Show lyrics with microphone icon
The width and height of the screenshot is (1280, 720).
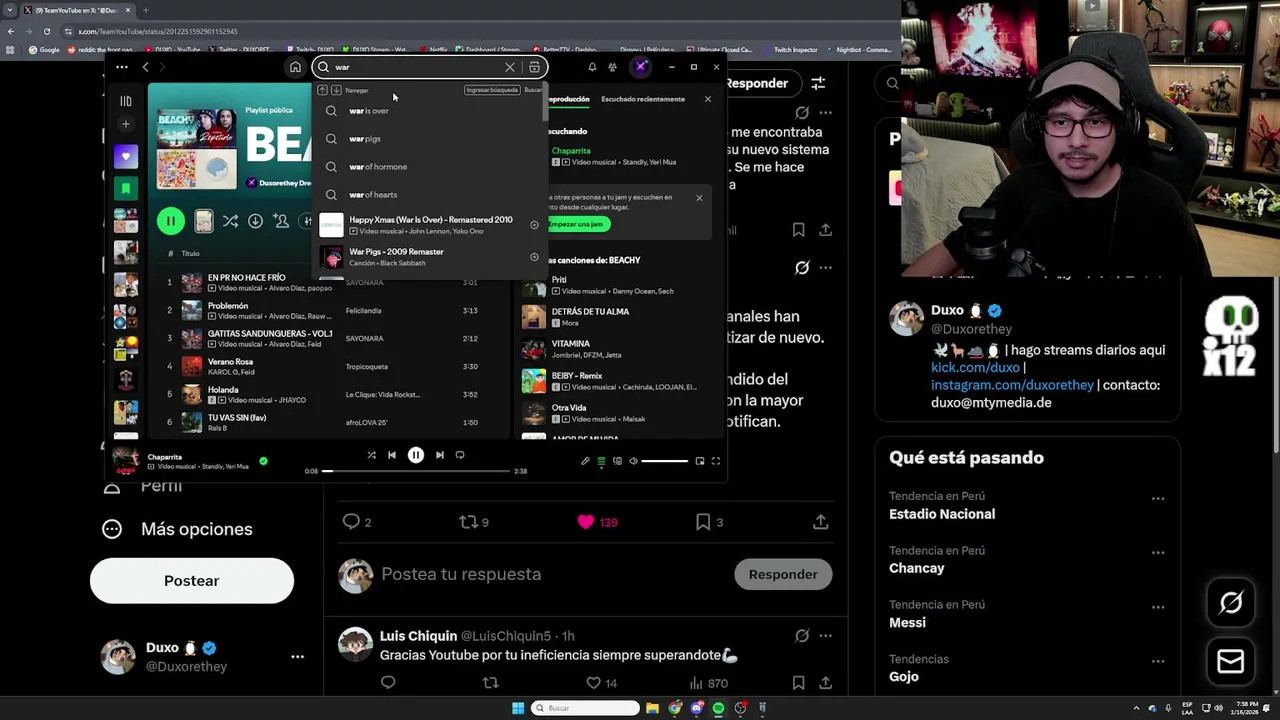click(x=585, y=461)
